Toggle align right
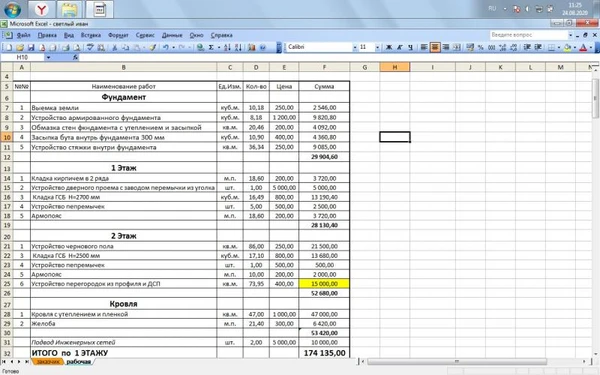 point(446,47)
